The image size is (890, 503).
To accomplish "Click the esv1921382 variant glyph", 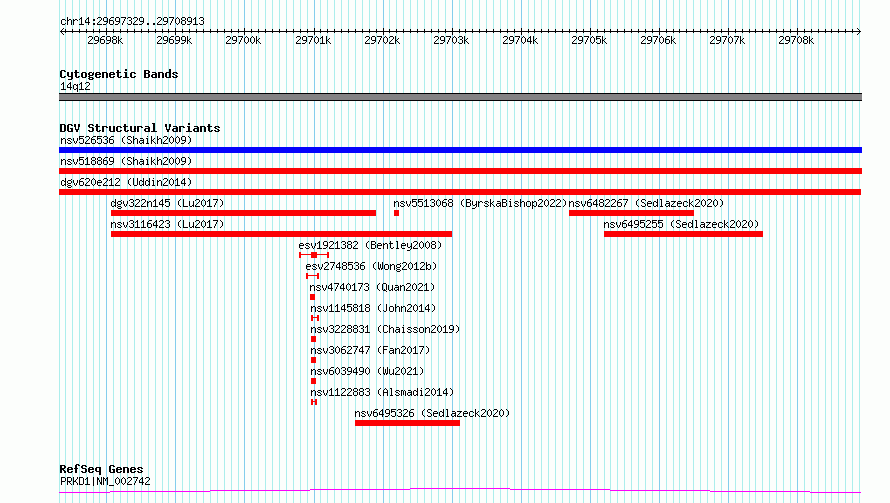I will click(x=314, y=255).
